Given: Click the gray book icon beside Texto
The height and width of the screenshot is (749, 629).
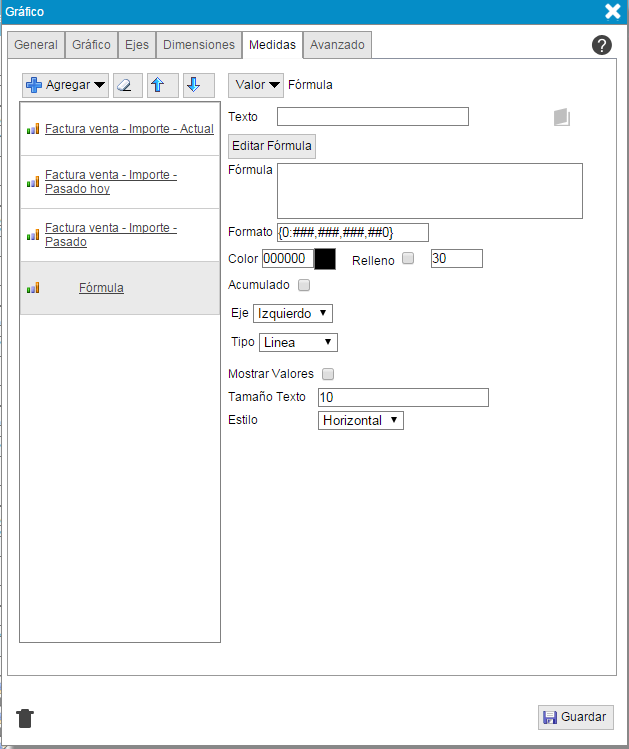Looking at the screenshot, I should [x=562, y=118].
